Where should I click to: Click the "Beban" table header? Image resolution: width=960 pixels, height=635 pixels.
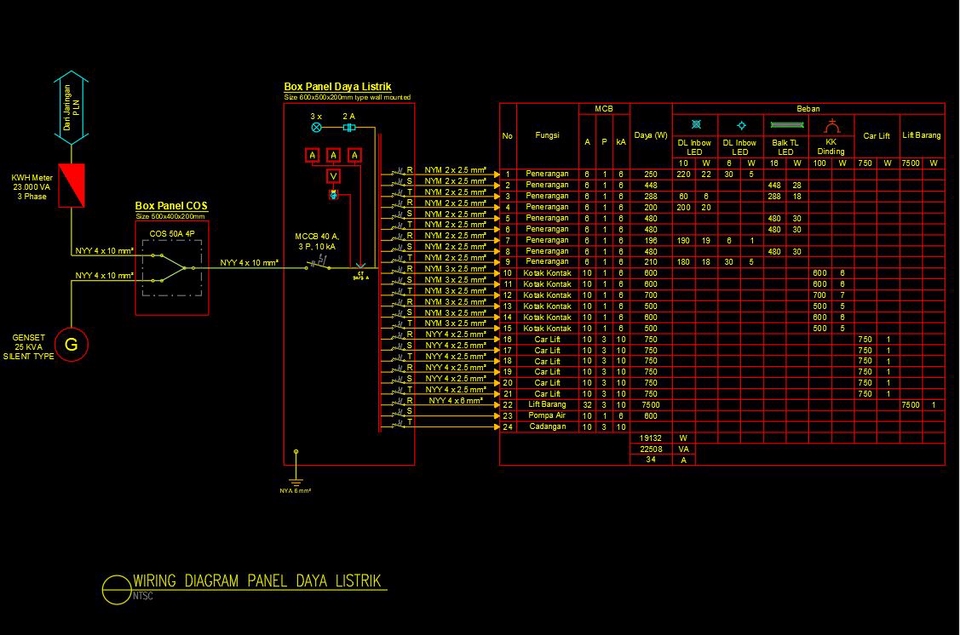808,109
